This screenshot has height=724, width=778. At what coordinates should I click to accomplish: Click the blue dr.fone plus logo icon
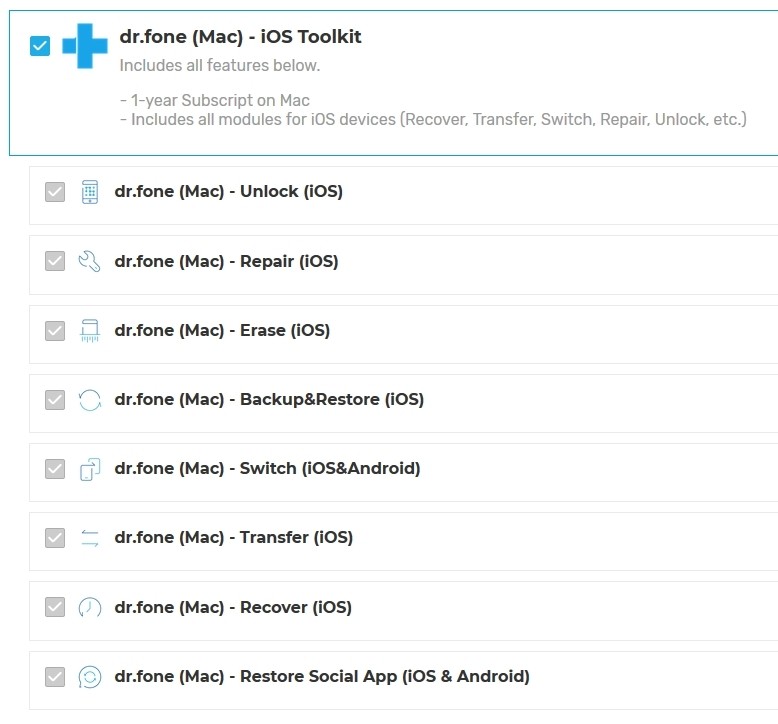[84, 46]
